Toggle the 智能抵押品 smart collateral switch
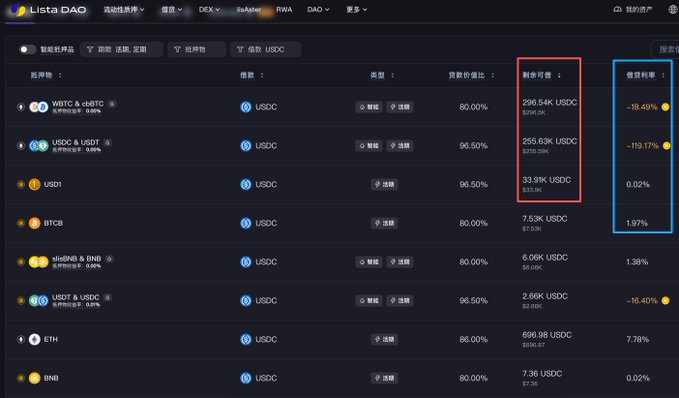 tap(27, 49)
